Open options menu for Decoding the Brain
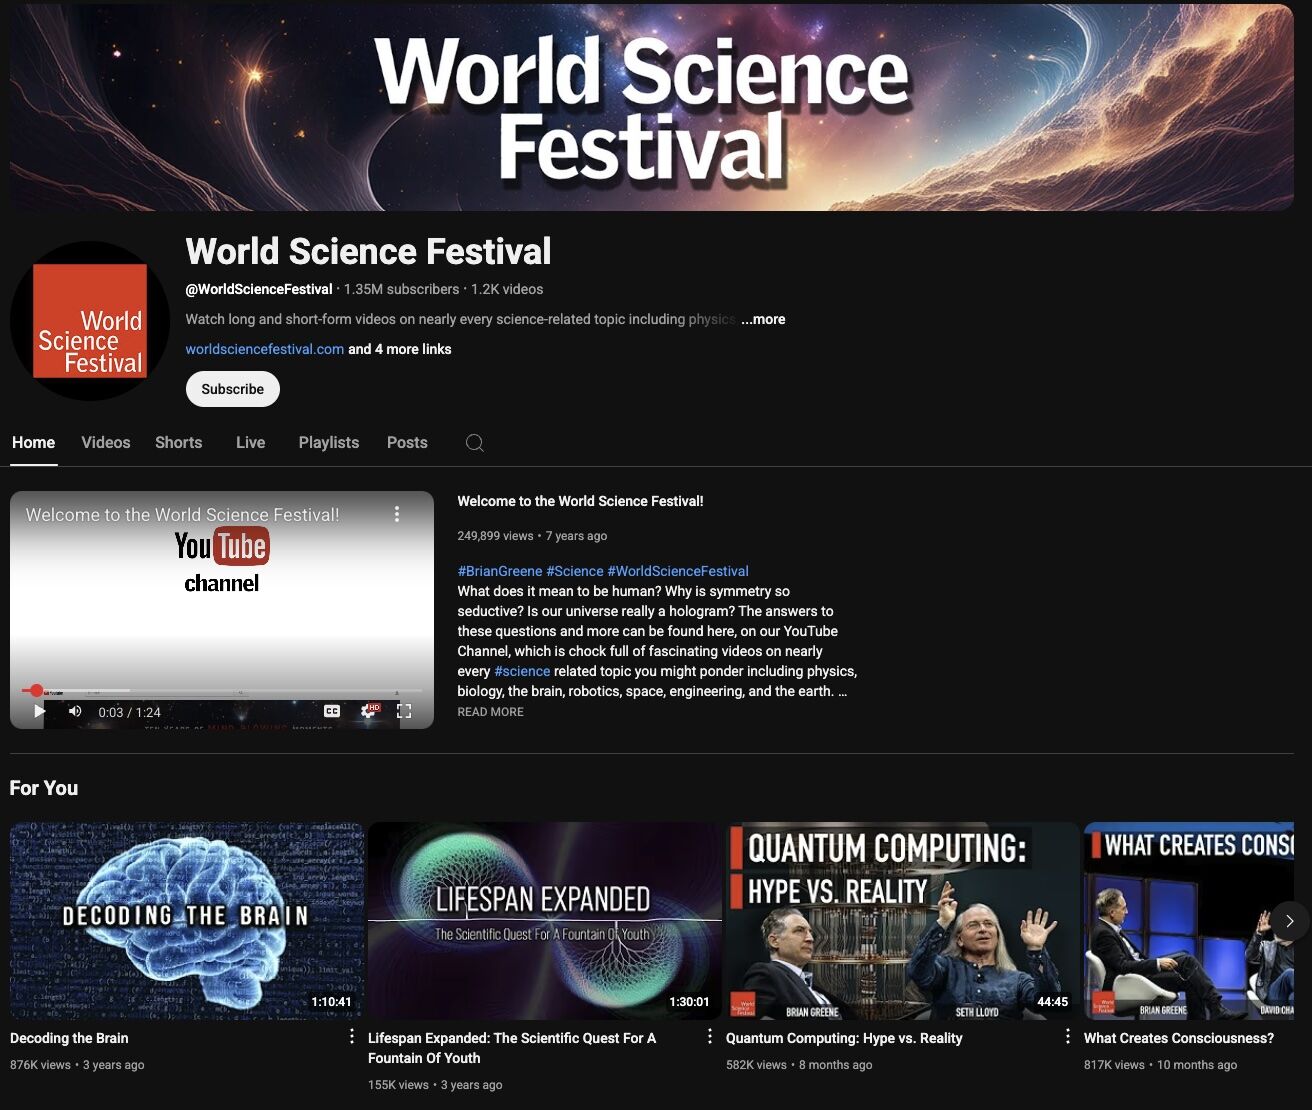The height and width of the screenshot is (1110, 1312). [x=351, y=1037]
